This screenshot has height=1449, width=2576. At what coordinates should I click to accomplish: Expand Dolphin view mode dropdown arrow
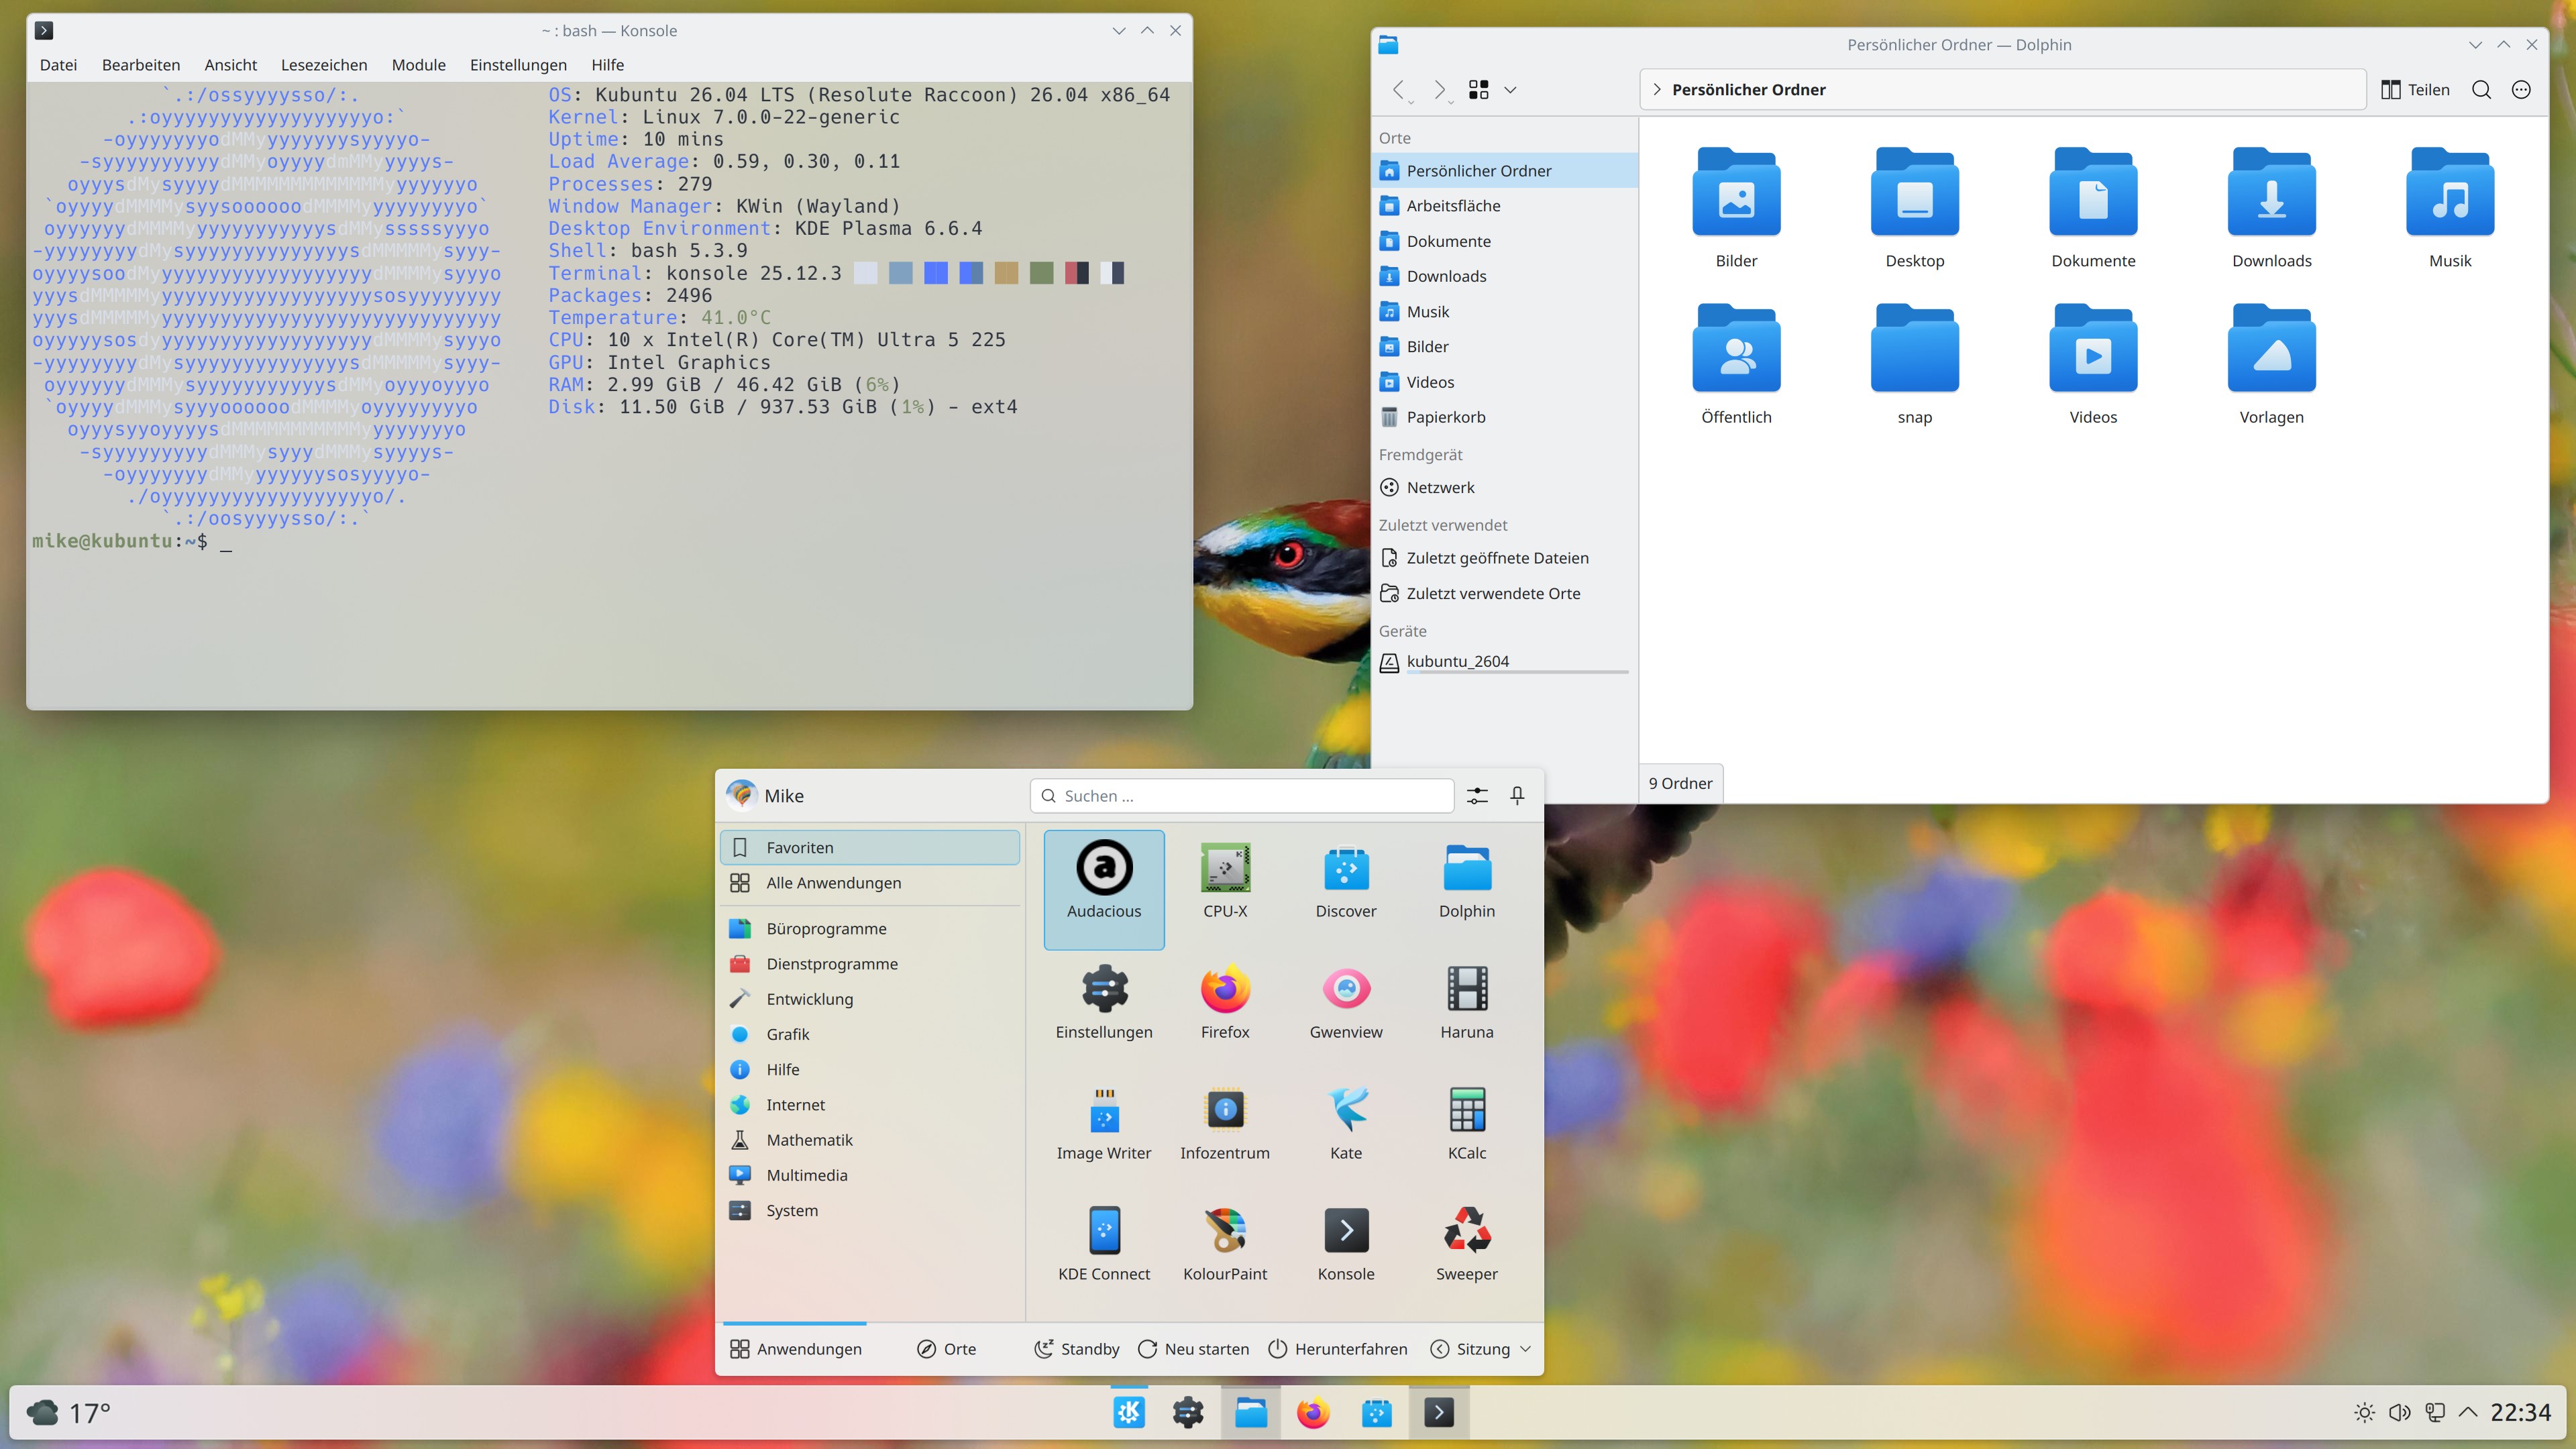tap(1510, 90)
